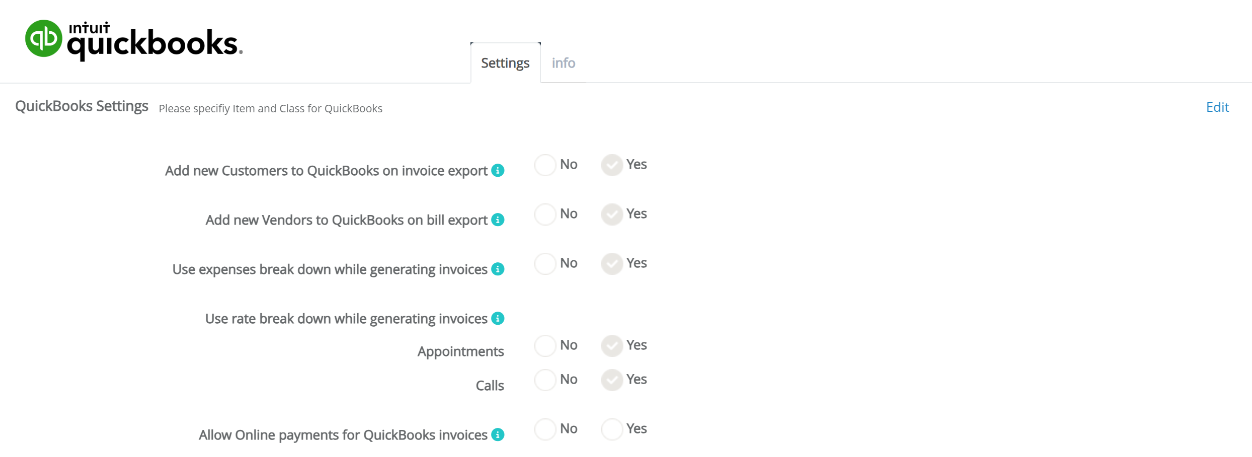Select No for Add new Customers on invoice export
The width and height of the screenshot is (1252, 457).
(x=545, y=165)
